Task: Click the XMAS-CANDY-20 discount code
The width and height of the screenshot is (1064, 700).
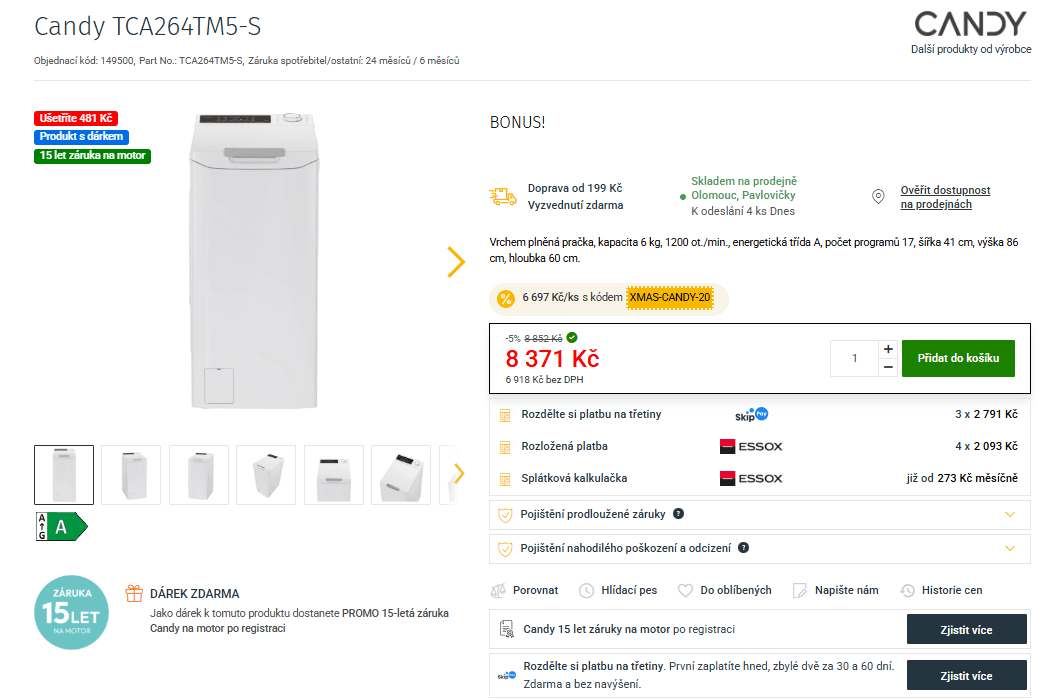Action: point(670,298)
